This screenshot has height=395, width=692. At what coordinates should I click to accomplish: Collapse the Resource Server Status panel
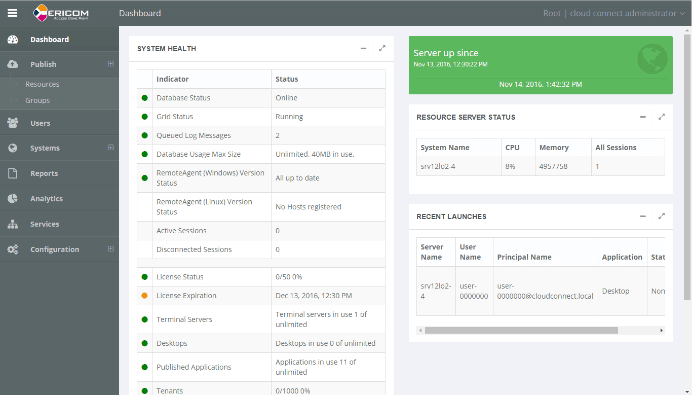click(643, 117)
